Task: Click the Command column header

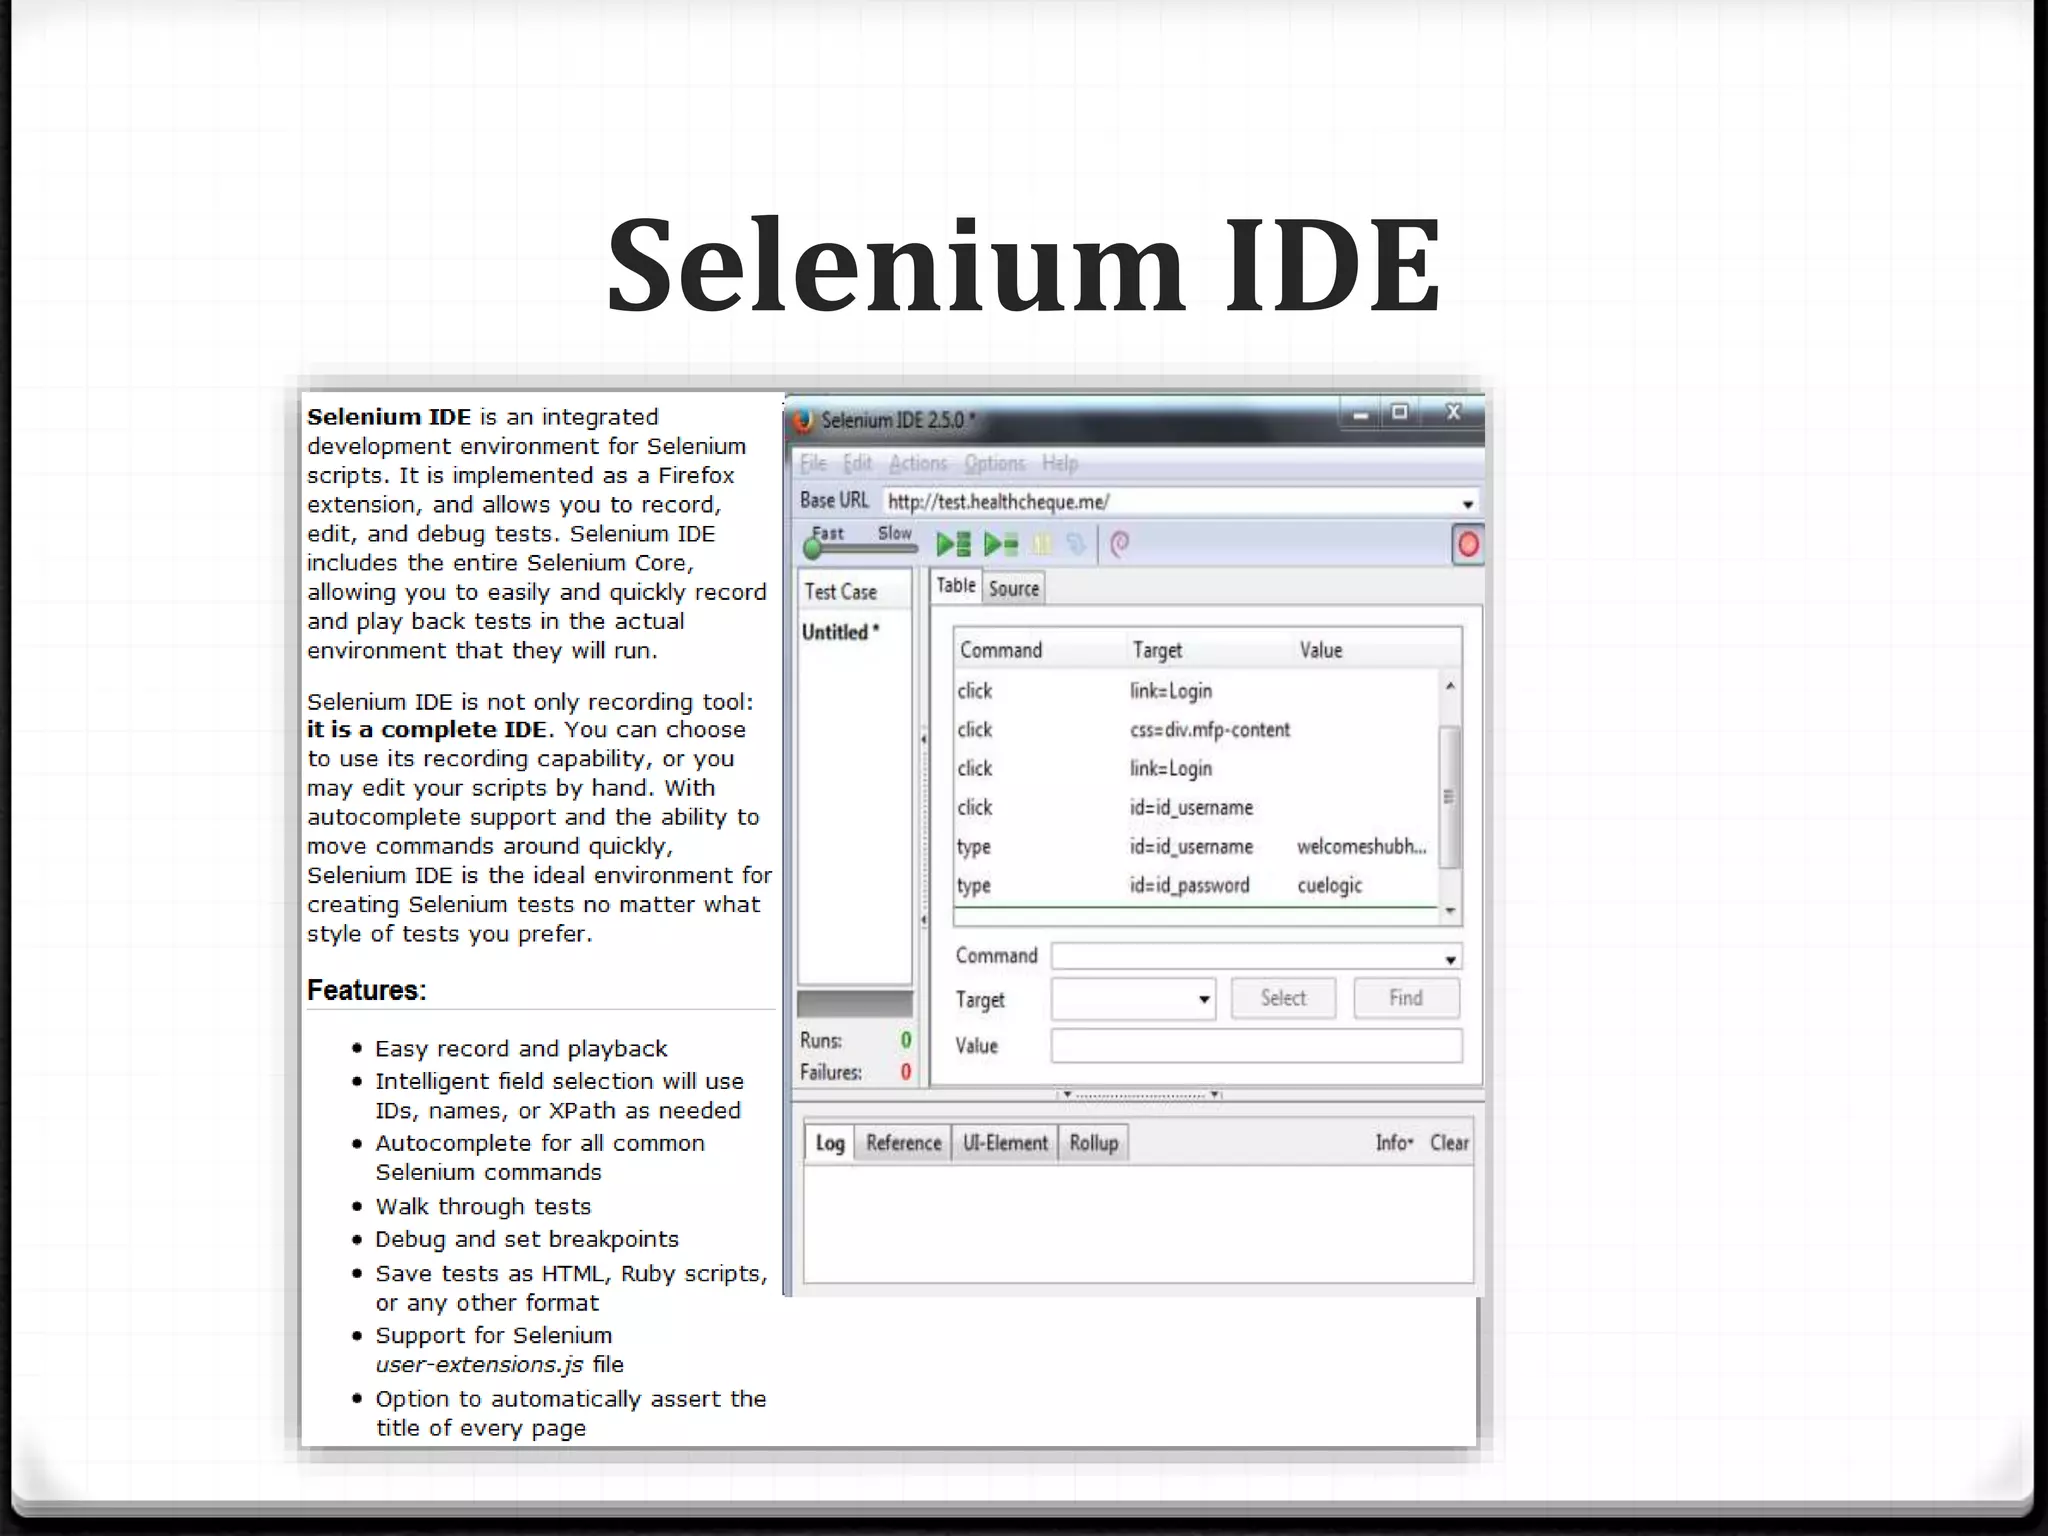Action: click(x=1040, y=650)
